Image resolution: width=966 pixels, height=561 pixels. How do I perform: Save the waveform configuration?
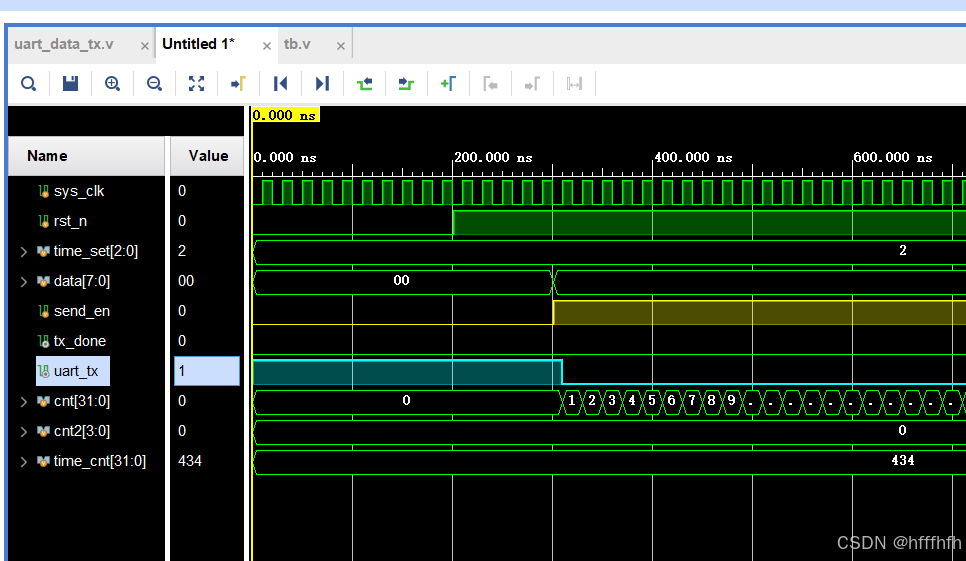pos(70,84)
